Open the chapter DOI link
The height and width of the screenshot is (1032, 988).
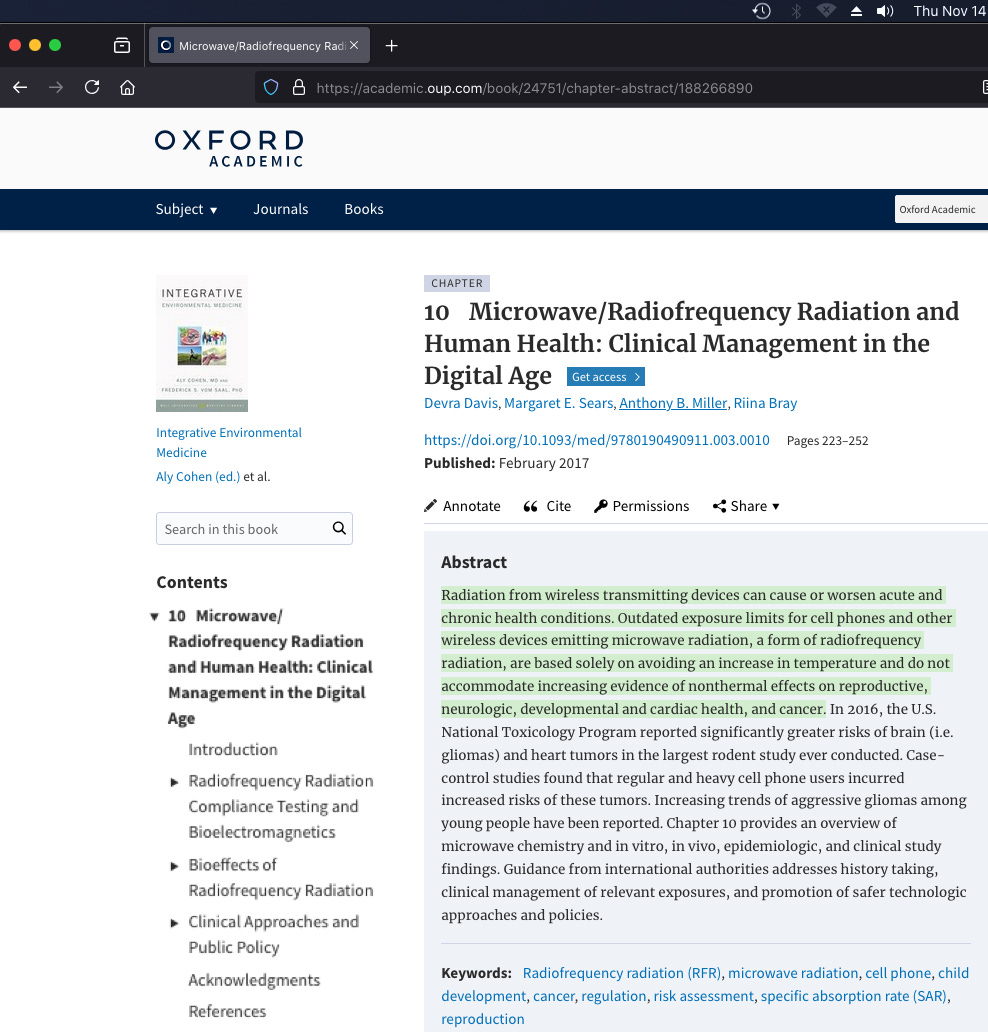(x=597, y=440)
